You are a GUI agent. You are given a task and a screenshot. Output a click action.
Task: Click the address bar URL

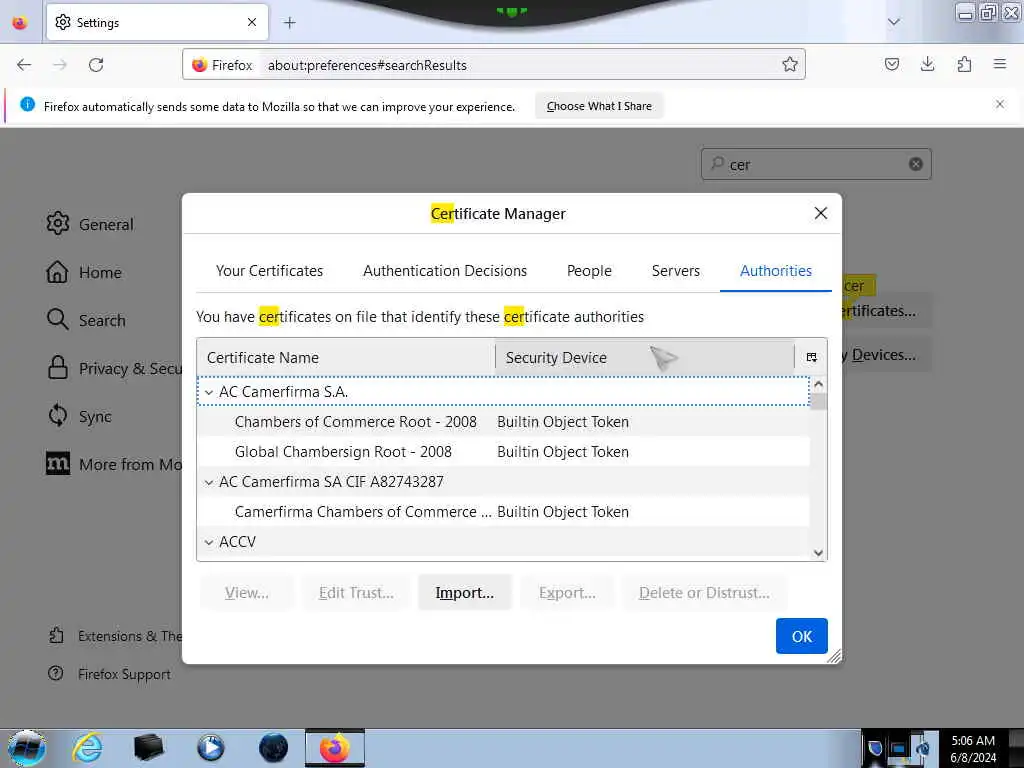click(367, 65)
